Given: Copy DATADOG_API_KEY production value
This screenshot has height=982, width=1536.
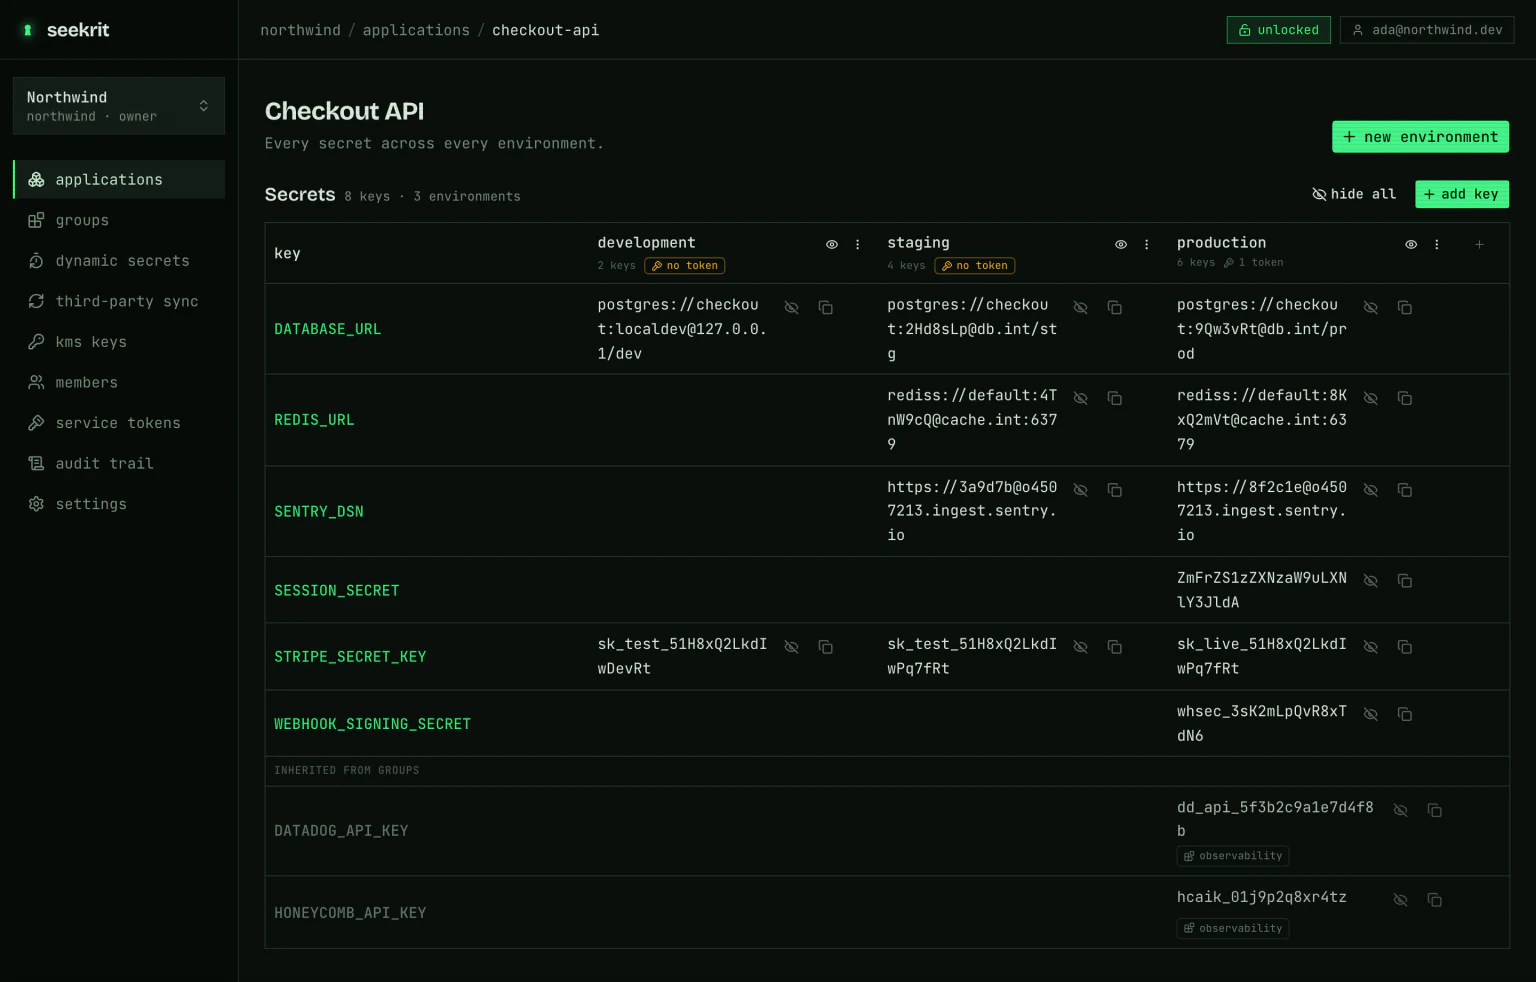Looking at the screenshot, I should pyautogui.click(x=1434, y=810).
